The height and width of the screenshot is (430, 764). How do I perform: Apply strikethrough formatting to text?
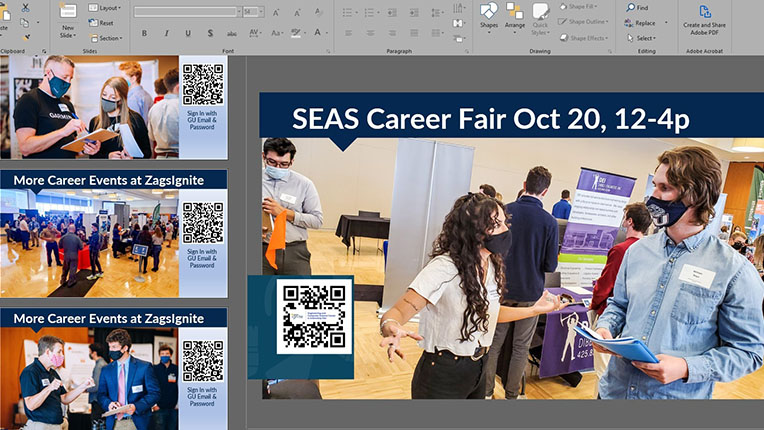coord(233,33)
